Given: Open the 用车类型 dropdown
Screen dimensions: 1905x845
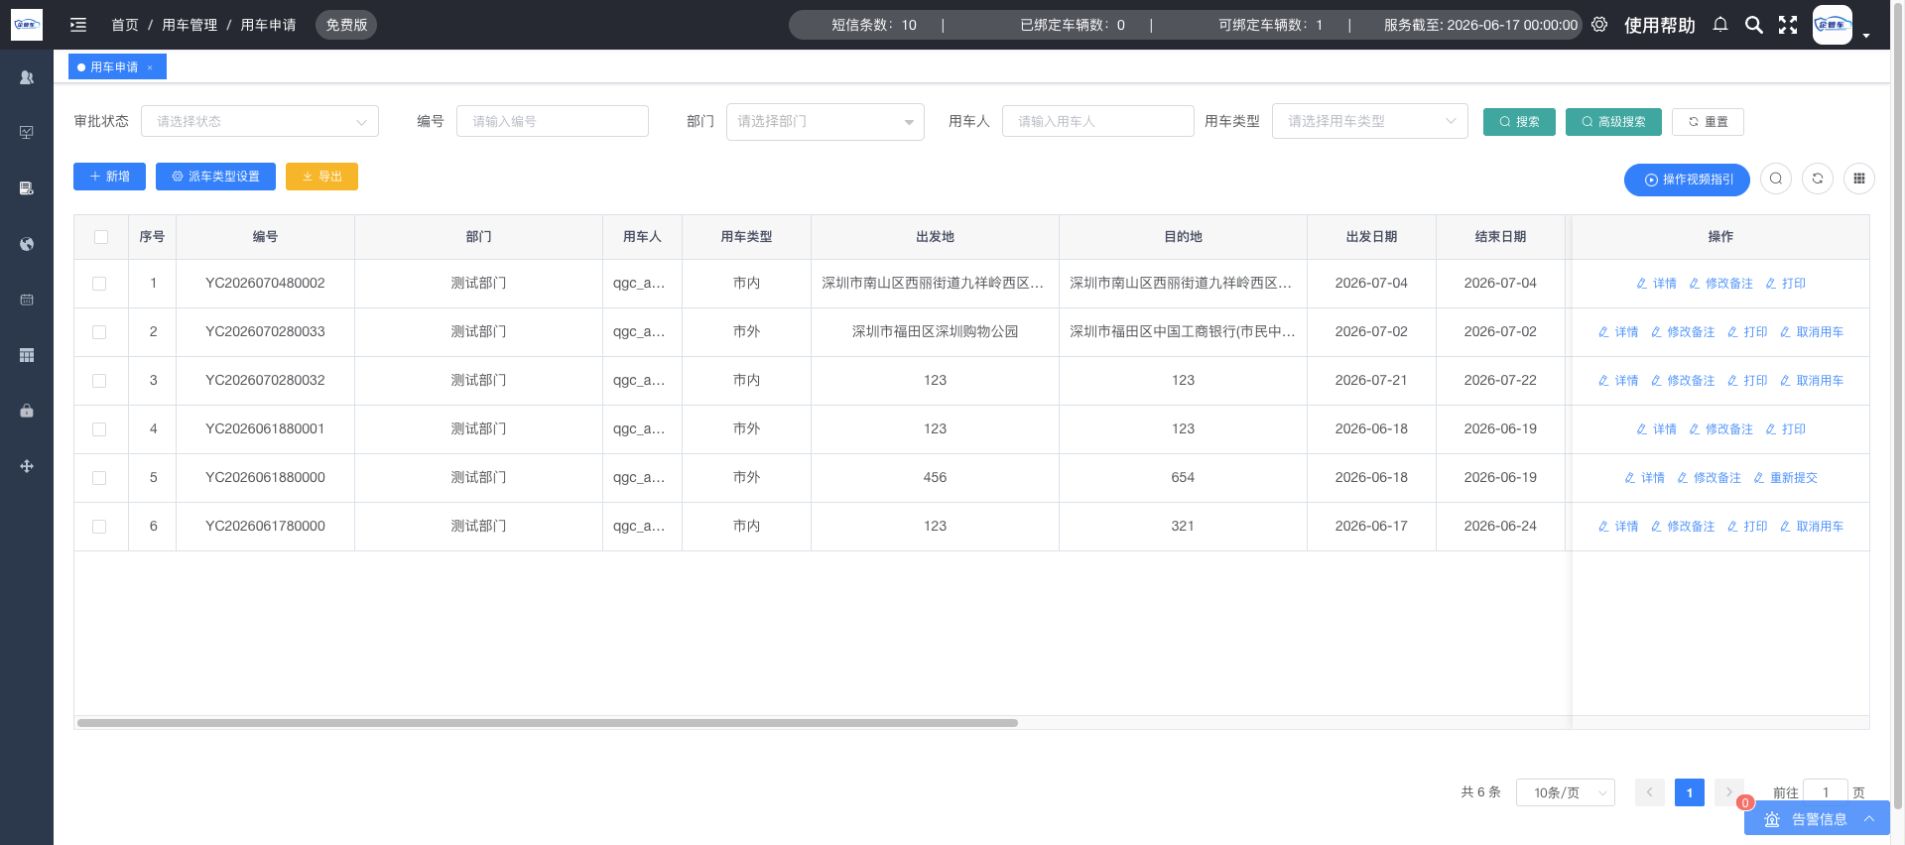Looking at the screenshot, I should (x=1370, y=121).
